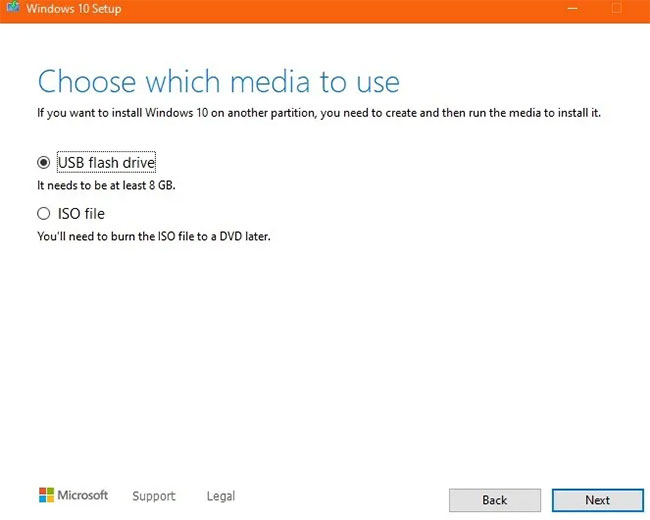Click the 'Choose which media to use' heading

point(218,81)
